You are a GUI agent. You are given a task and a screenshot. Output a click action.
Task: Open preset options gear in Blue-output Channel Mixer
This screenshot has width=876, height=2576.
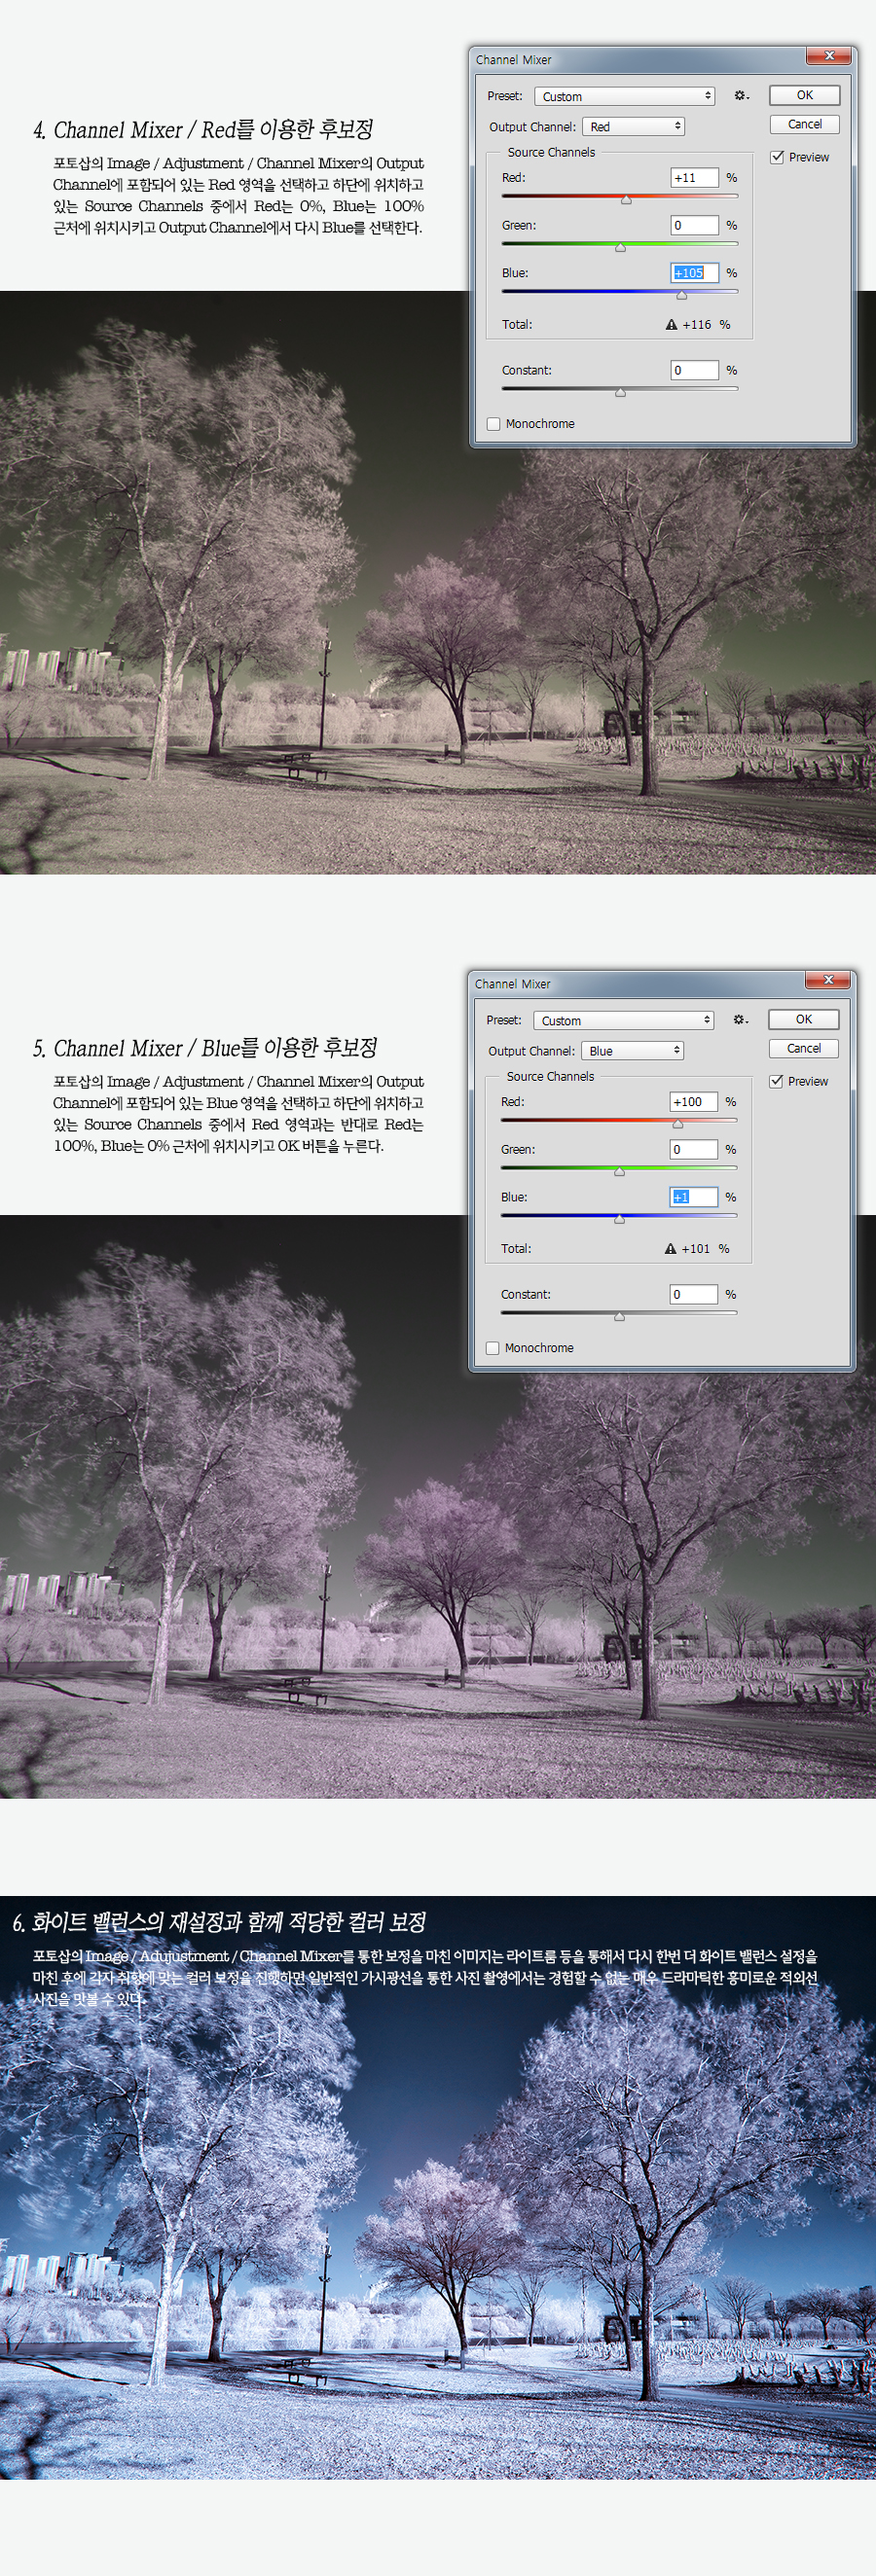pyautogui.click(x=739, y=1020)
